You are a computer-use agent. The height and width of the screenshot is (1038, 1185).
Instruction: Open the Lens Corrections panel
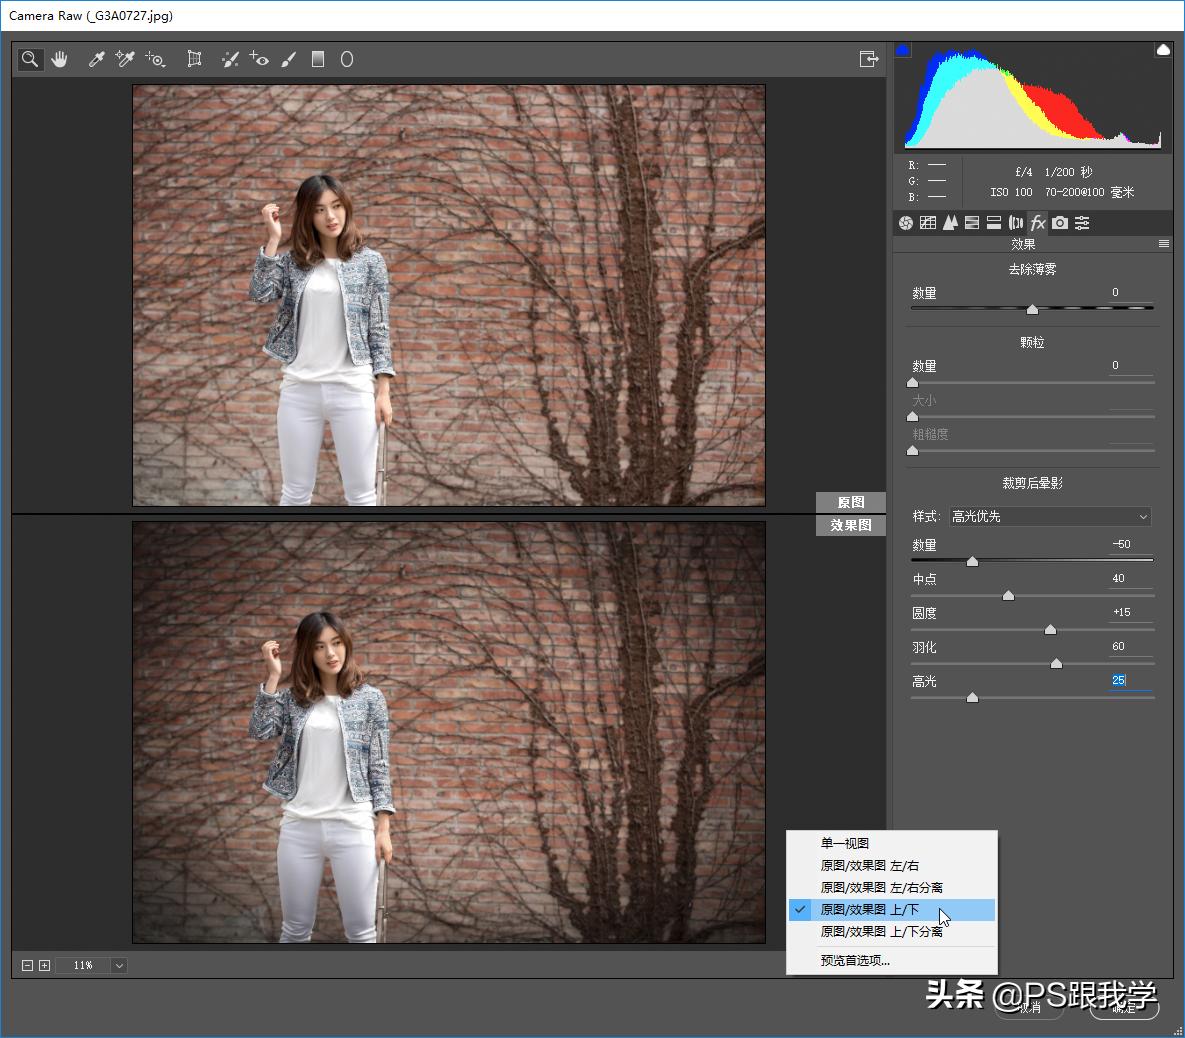[1016, 222]
